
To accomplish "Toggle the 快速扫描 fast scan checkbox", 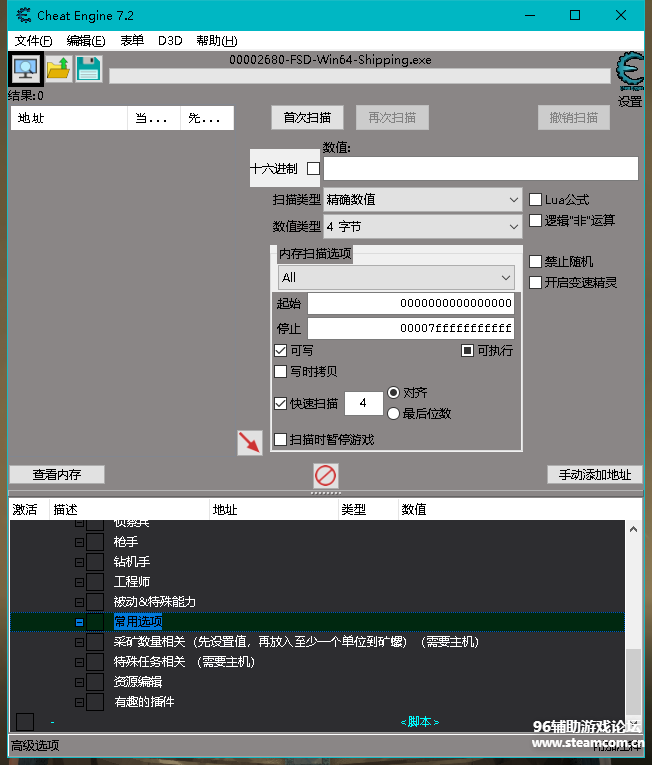I will (281, 403).
